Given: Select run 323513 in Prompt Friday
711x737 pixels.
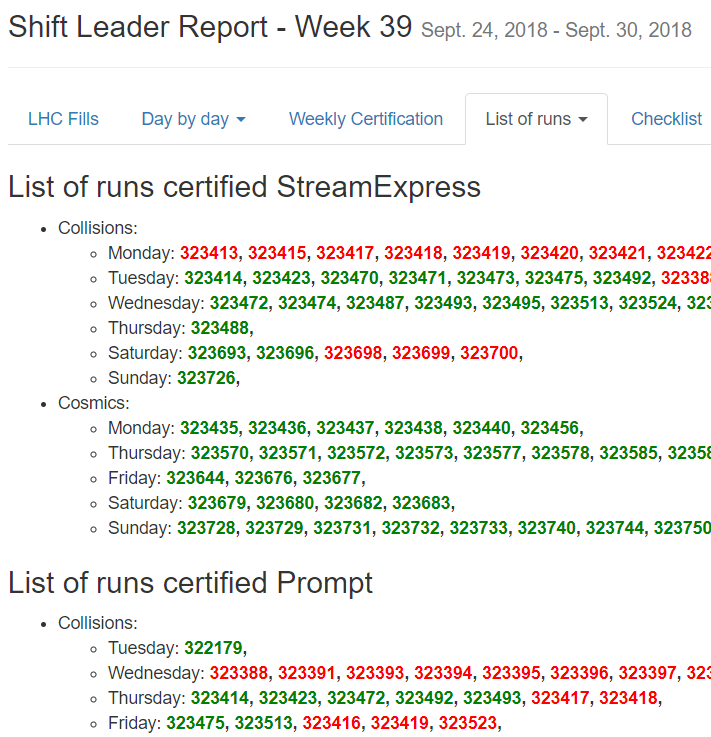Looking at the screenshot, I should (264, 723).
